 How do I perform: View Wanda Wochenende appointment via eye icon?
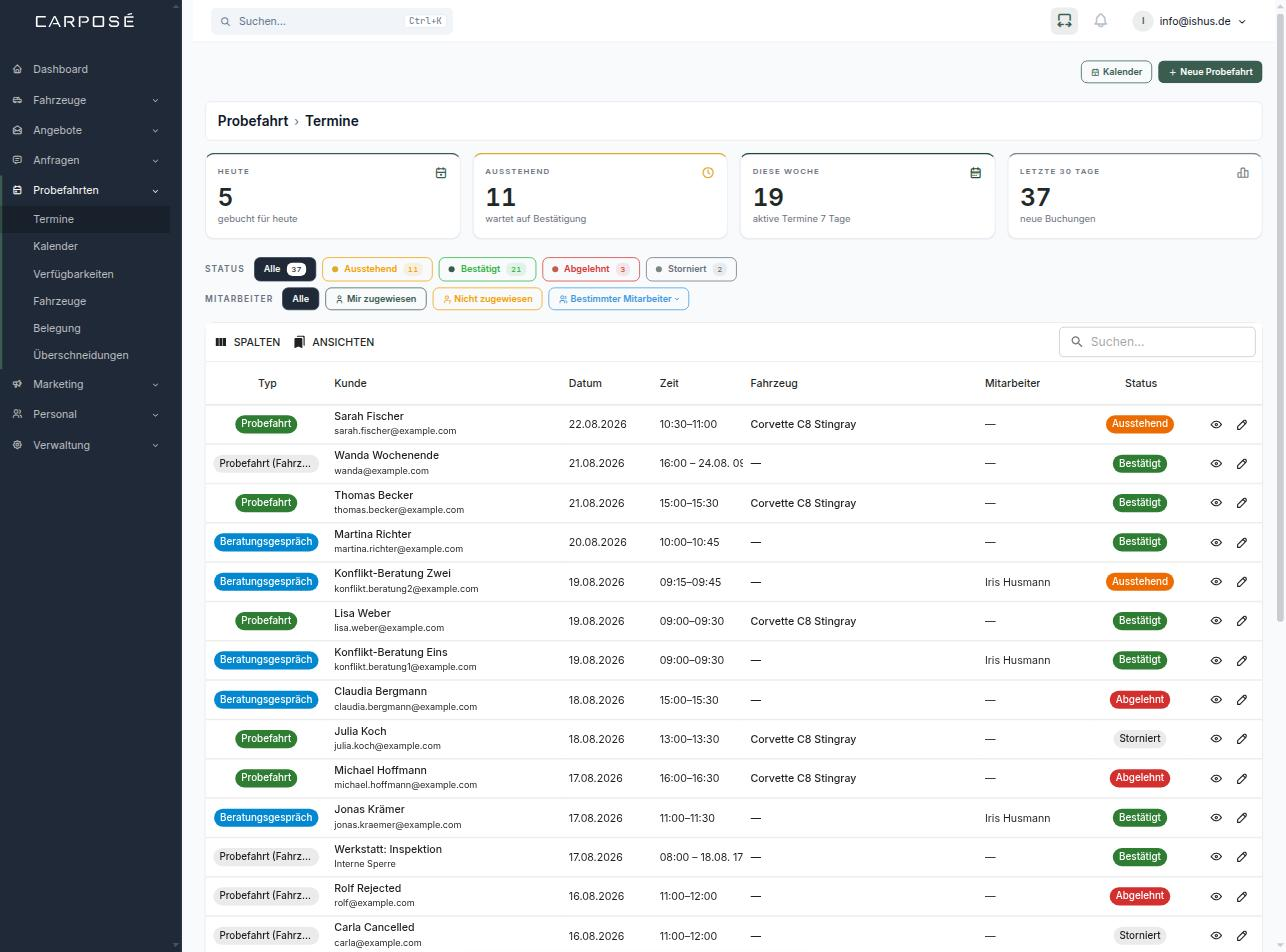1216,464
